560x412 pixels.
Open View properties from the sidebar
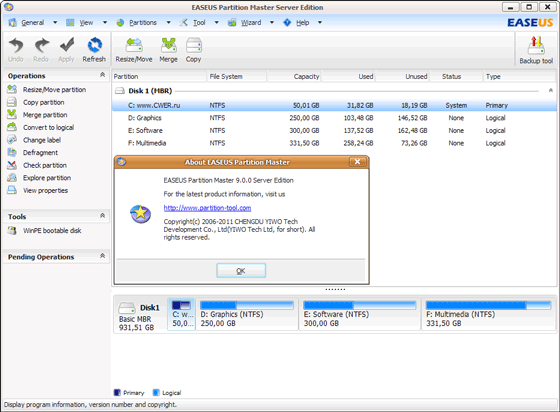pos(45,191)
